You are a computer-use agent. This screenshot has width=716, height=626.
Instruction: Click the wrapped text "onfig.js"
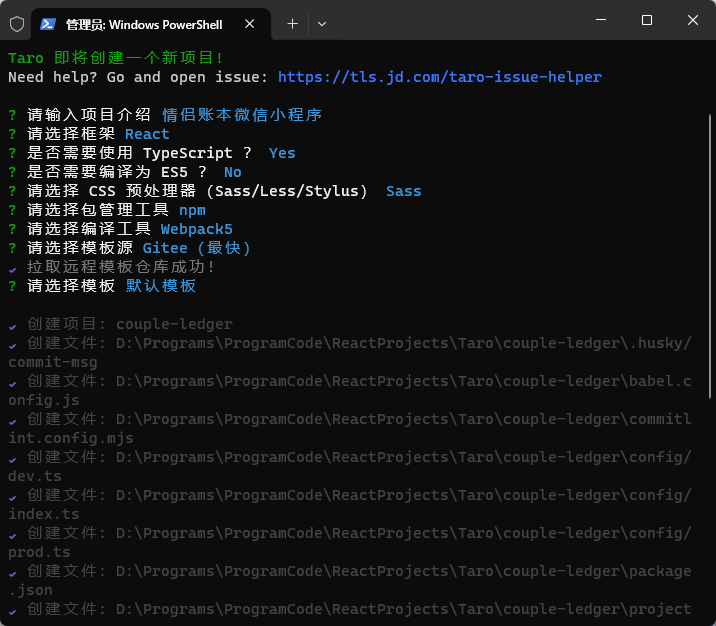pos(44,400)
